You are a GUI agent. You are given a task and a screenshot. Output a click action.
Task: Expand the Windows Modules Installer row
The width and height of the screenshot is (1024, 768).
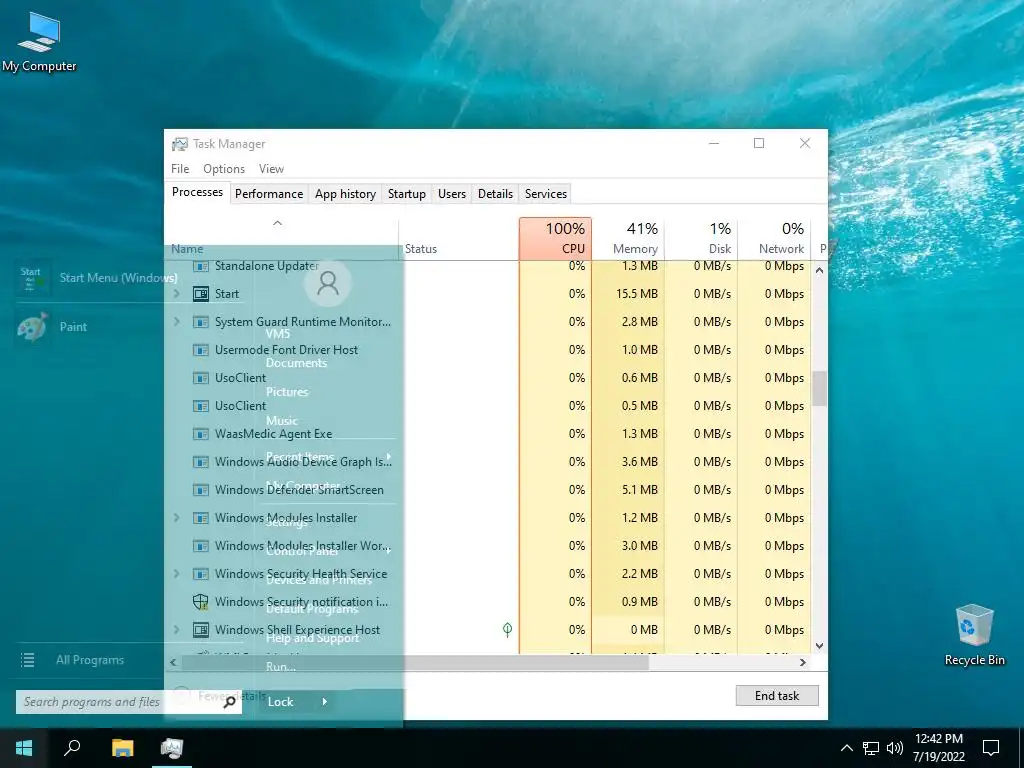point(176,518)
